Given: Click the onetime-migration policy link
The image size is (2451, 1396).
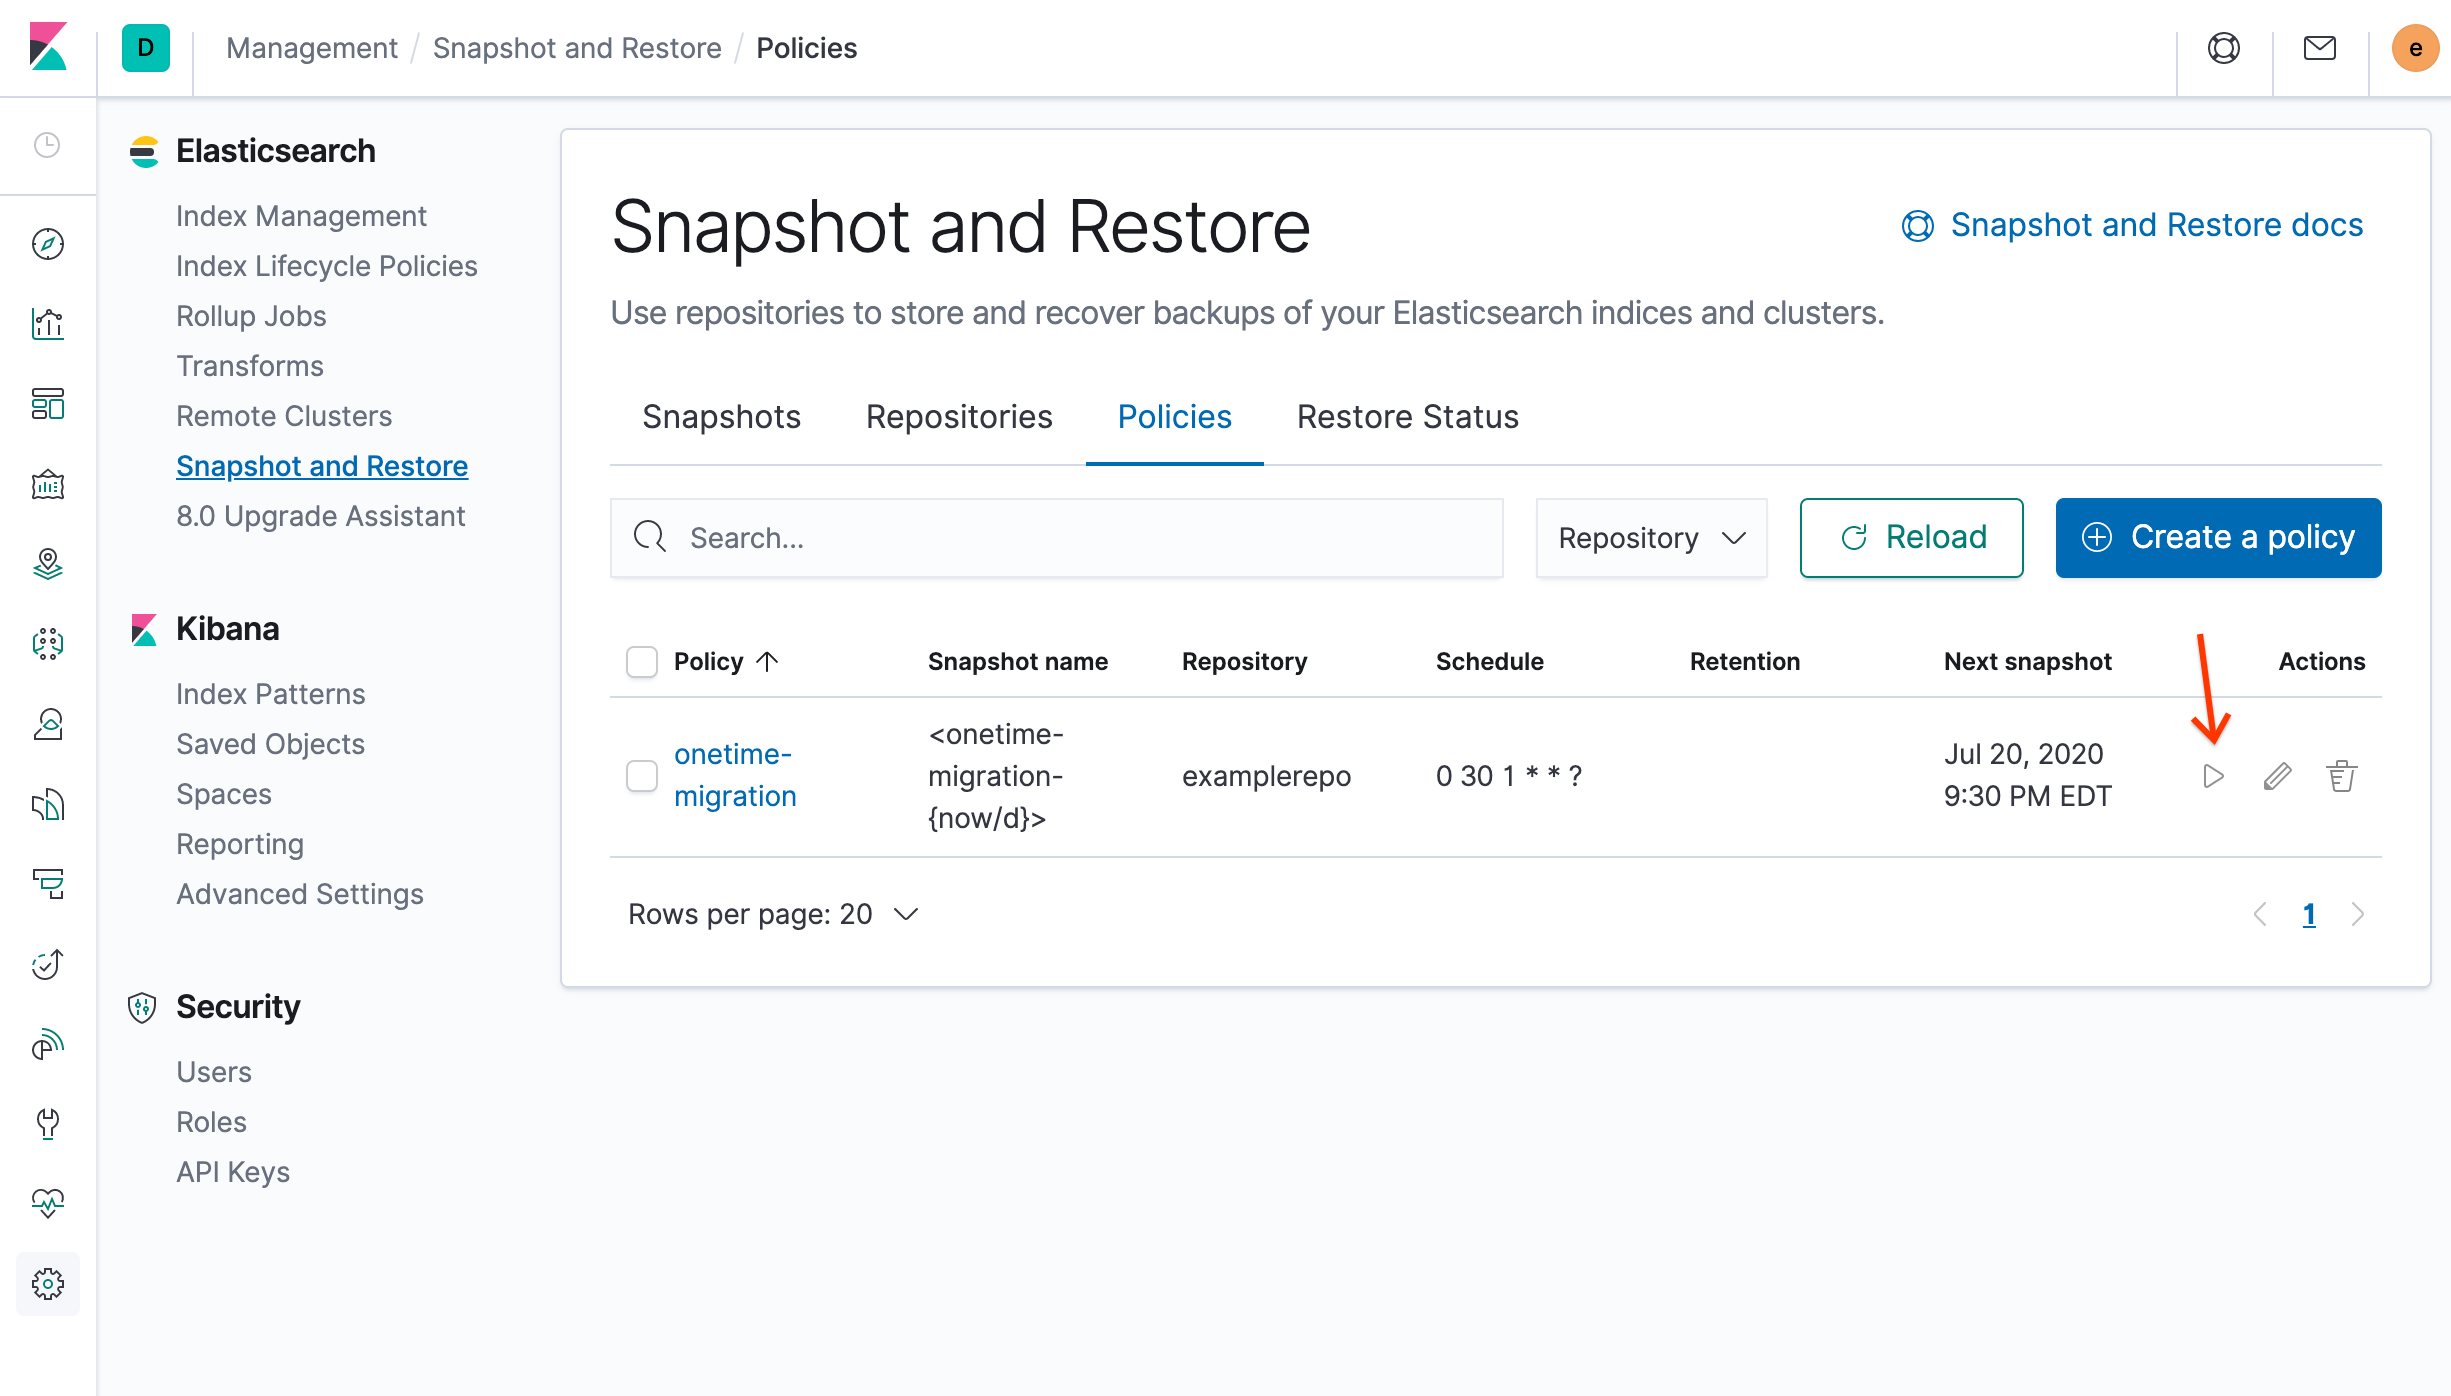Looking at the screenshot, I should (x=737, y=775).
